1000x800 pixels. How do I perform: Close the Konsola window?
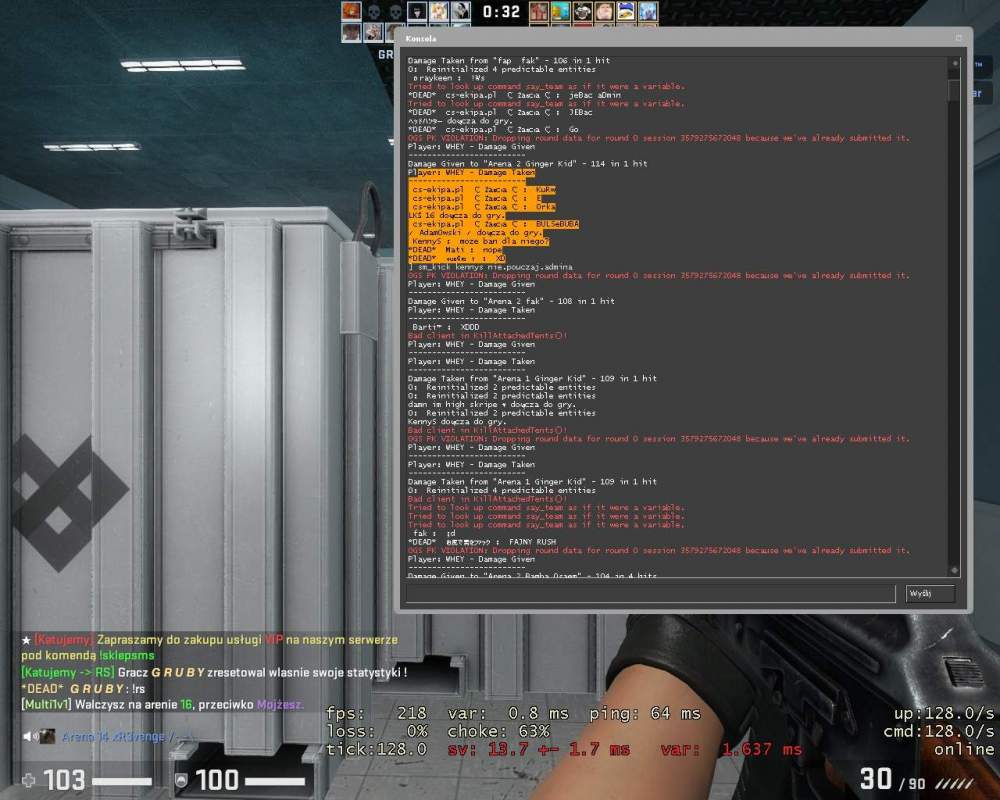coord(959,38)
